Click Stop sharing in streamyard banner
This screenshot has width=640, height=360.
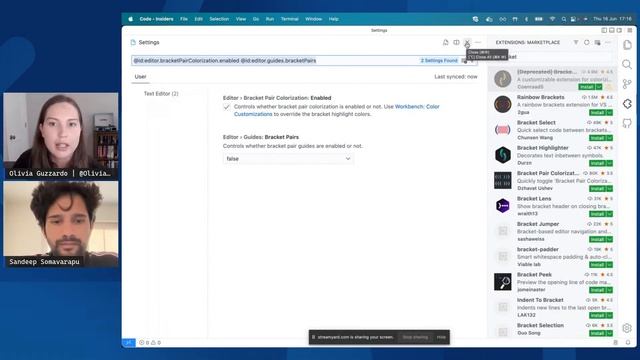click(415, 337)
